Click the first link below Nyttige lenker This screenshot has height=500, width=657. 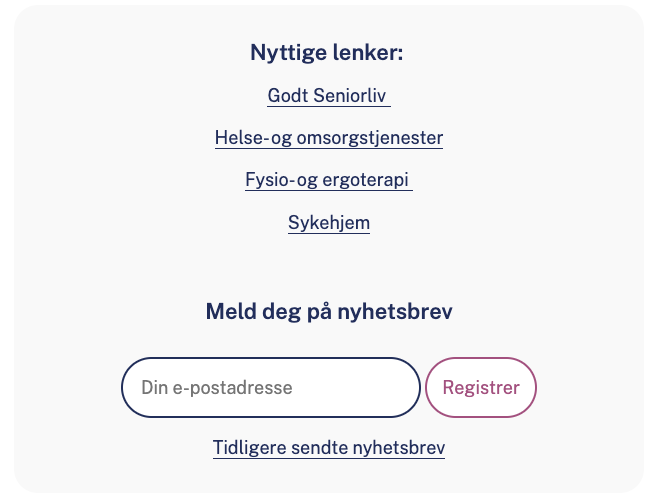[327, 96]
